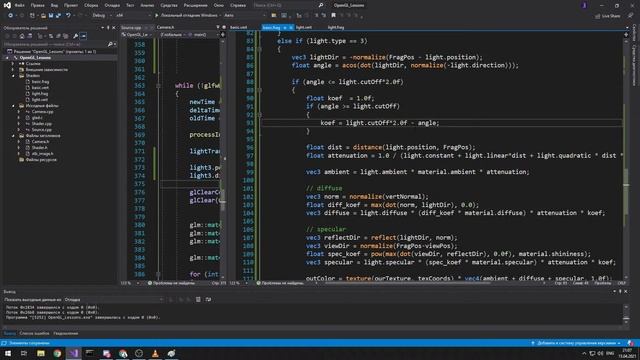Open light.vert in Solution Explorer
640x360 pixels.
(x=40, y=100)
